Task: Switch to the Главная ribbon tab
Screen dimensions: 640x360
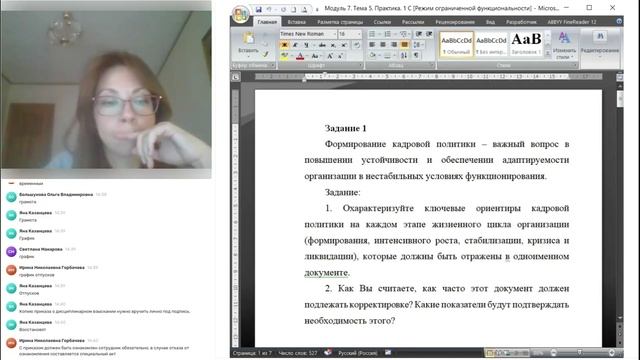Action: [x=267, y=22]
